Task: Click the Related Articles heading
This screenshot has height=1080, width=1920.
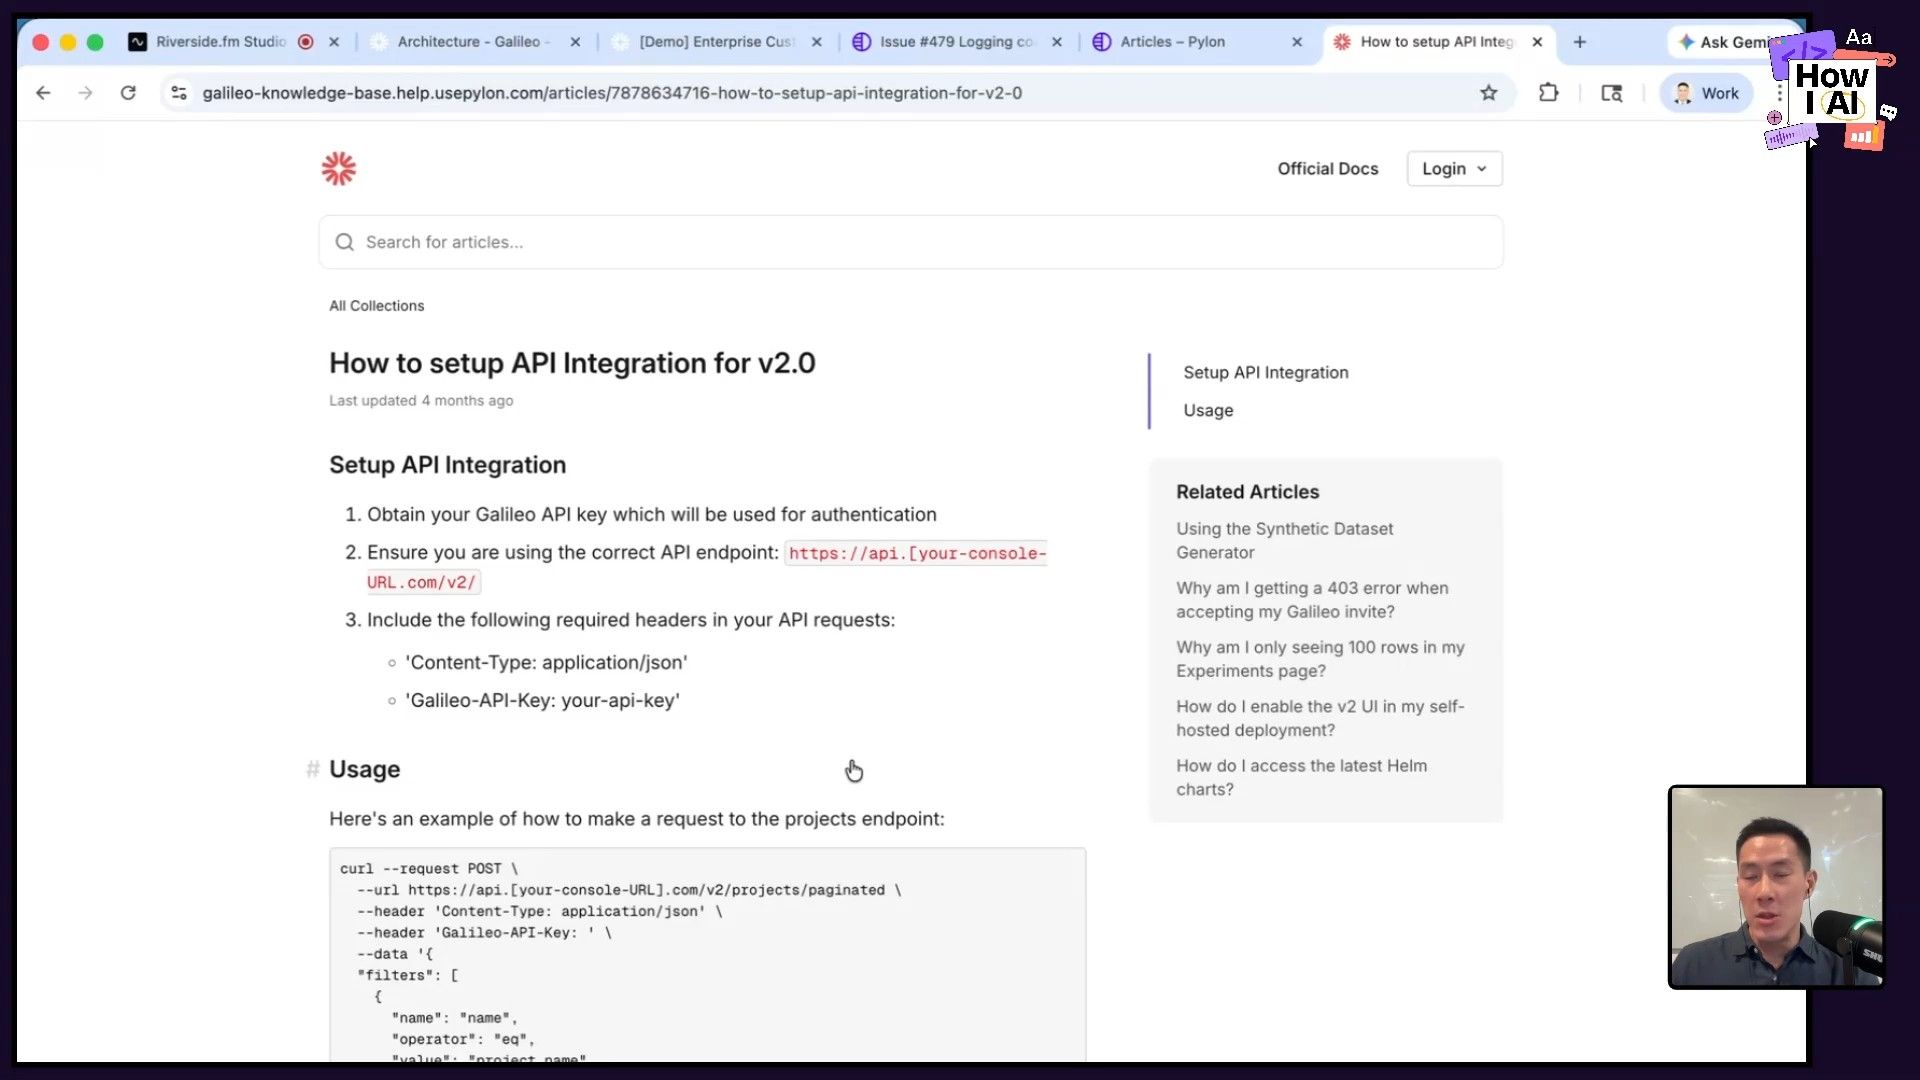Action: [x=1247, y=492]
